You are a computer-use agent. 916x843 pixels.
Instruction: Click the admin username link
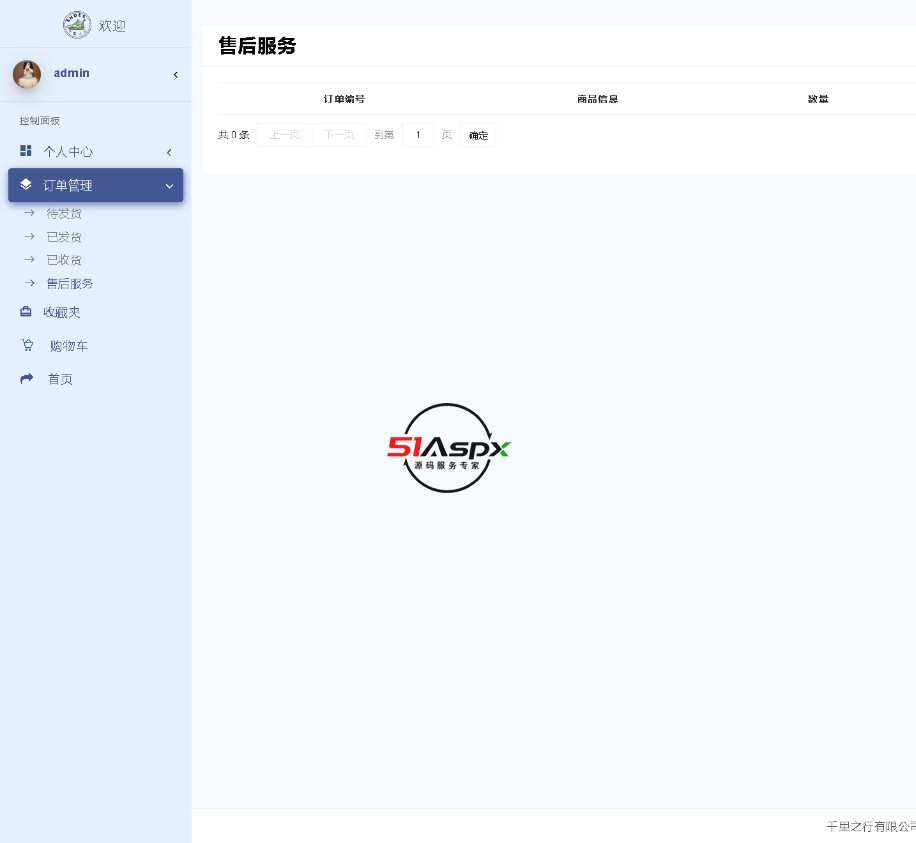71,73
